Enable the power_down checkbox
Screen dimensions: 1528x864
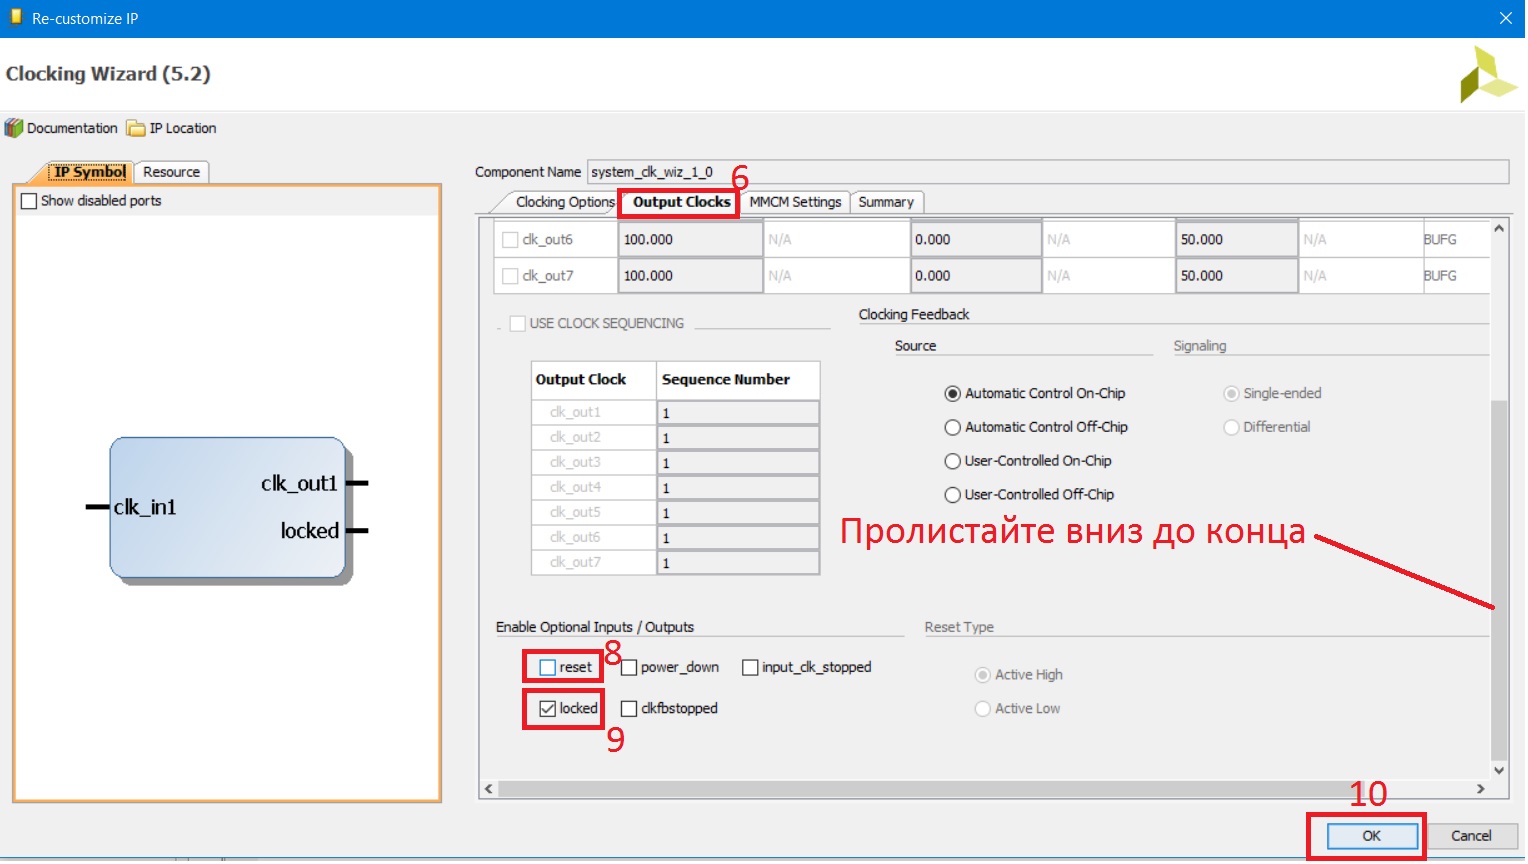tap(629, 667)
